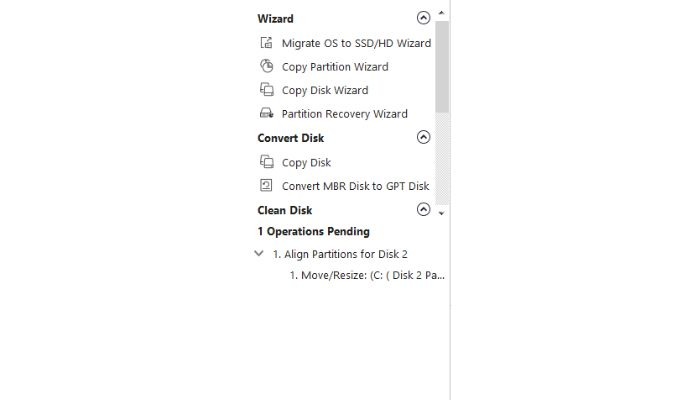Open Partition Recovery Wizard
This screenshot has width=700, height=400.
point(344,114)
